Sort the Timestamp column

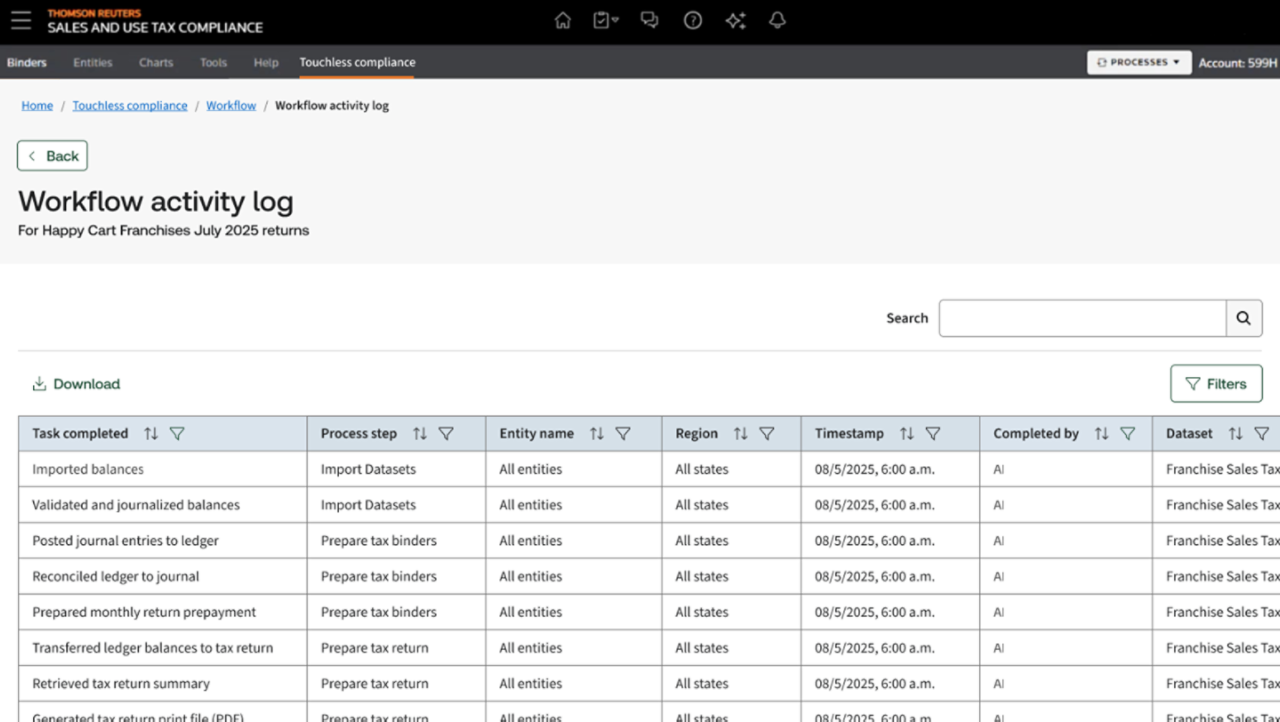(906, 434)
